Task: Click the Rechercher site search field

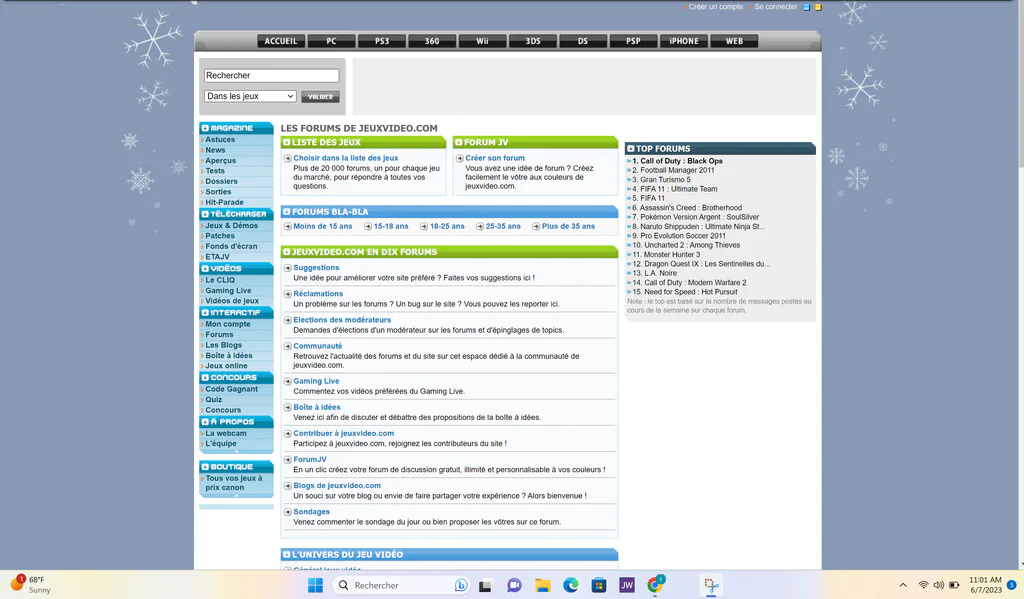Action: 271,75
